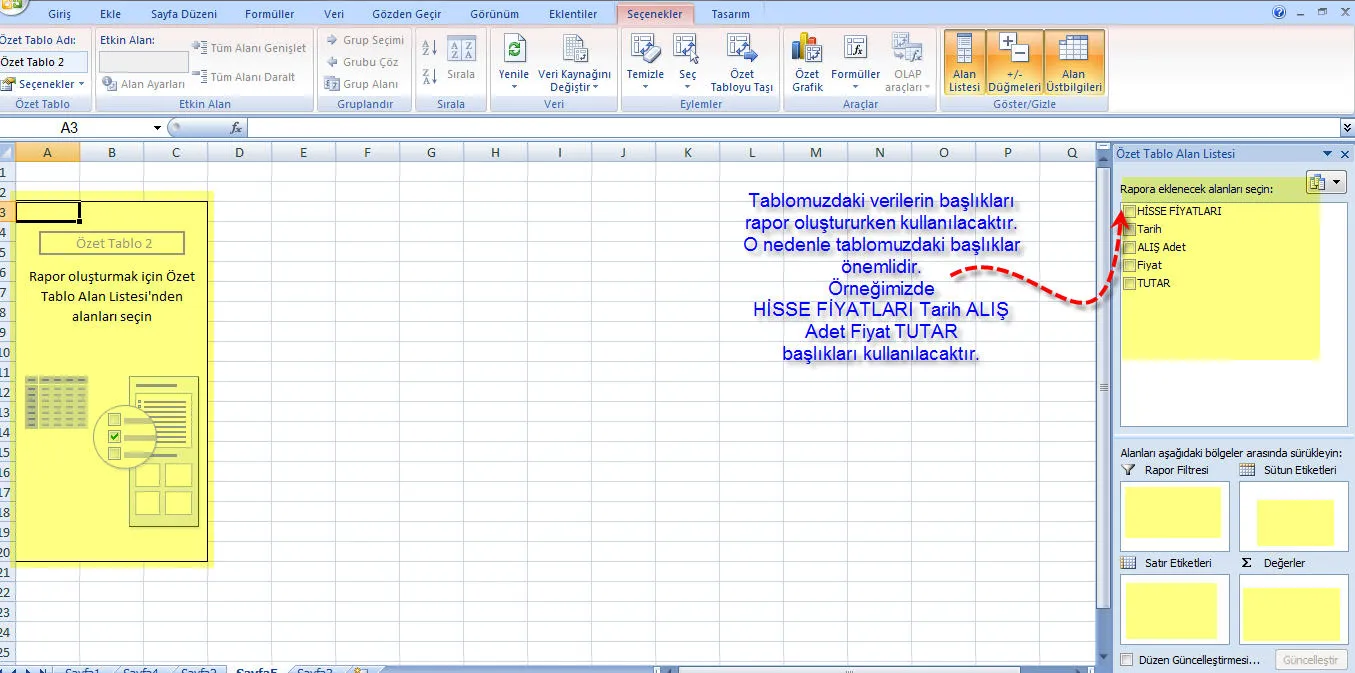Image resolution: width=1355 pixels, height=673 pixels.
Task: Click the Özet Tablo Adı input field
Action: click(x=43, y=62)
